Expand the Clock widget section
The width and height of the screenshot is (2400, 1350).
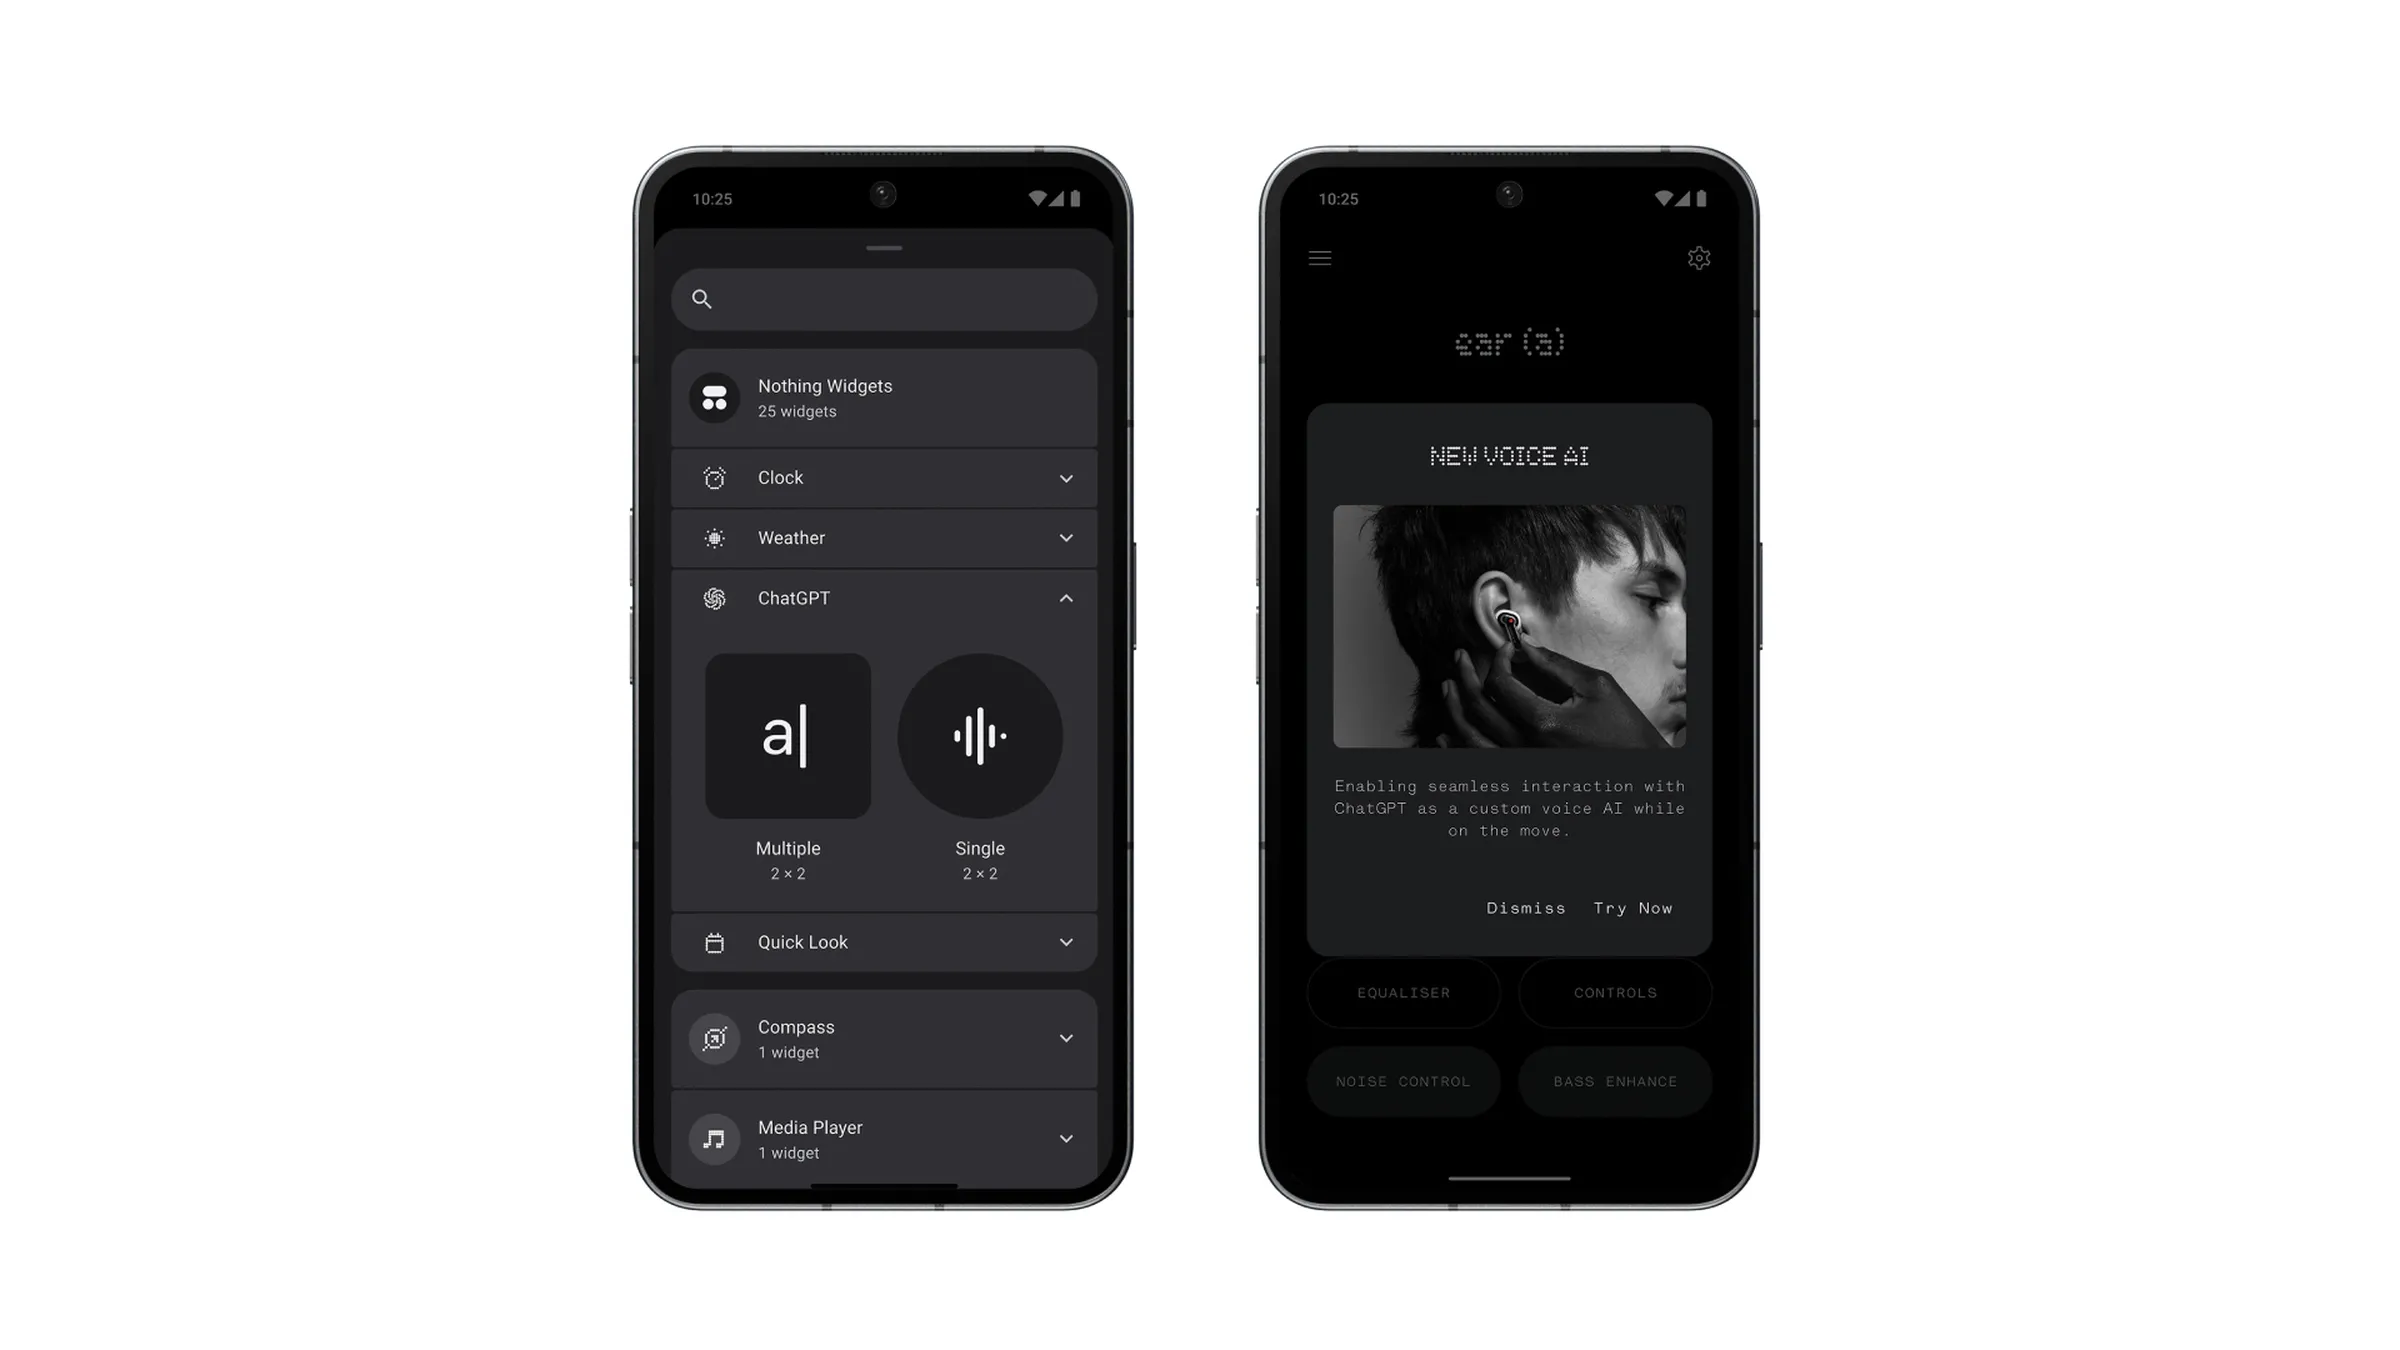1066,478
